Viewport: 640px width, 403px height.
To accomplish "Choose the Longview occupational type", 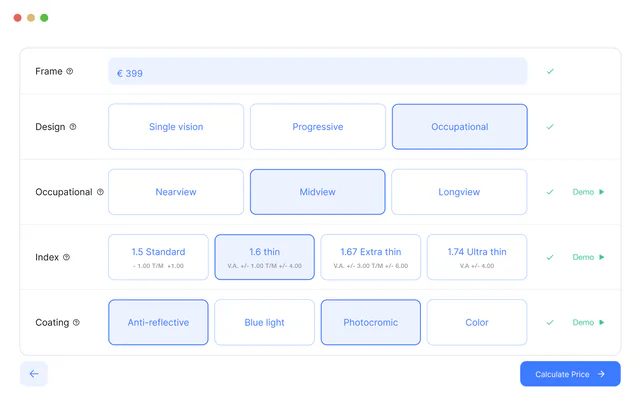I will (x=459, y=192).
